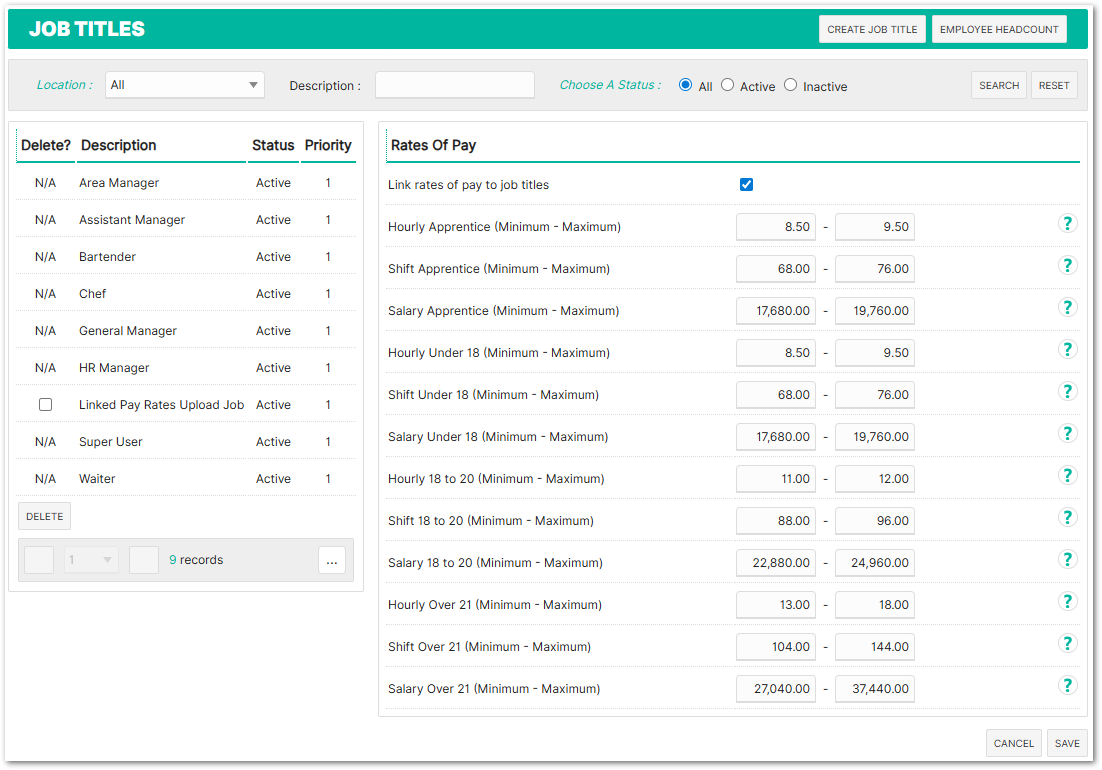This screenshot has height=770, width=1102.
Task: Sort by Description column header
Action: [119, 145]
